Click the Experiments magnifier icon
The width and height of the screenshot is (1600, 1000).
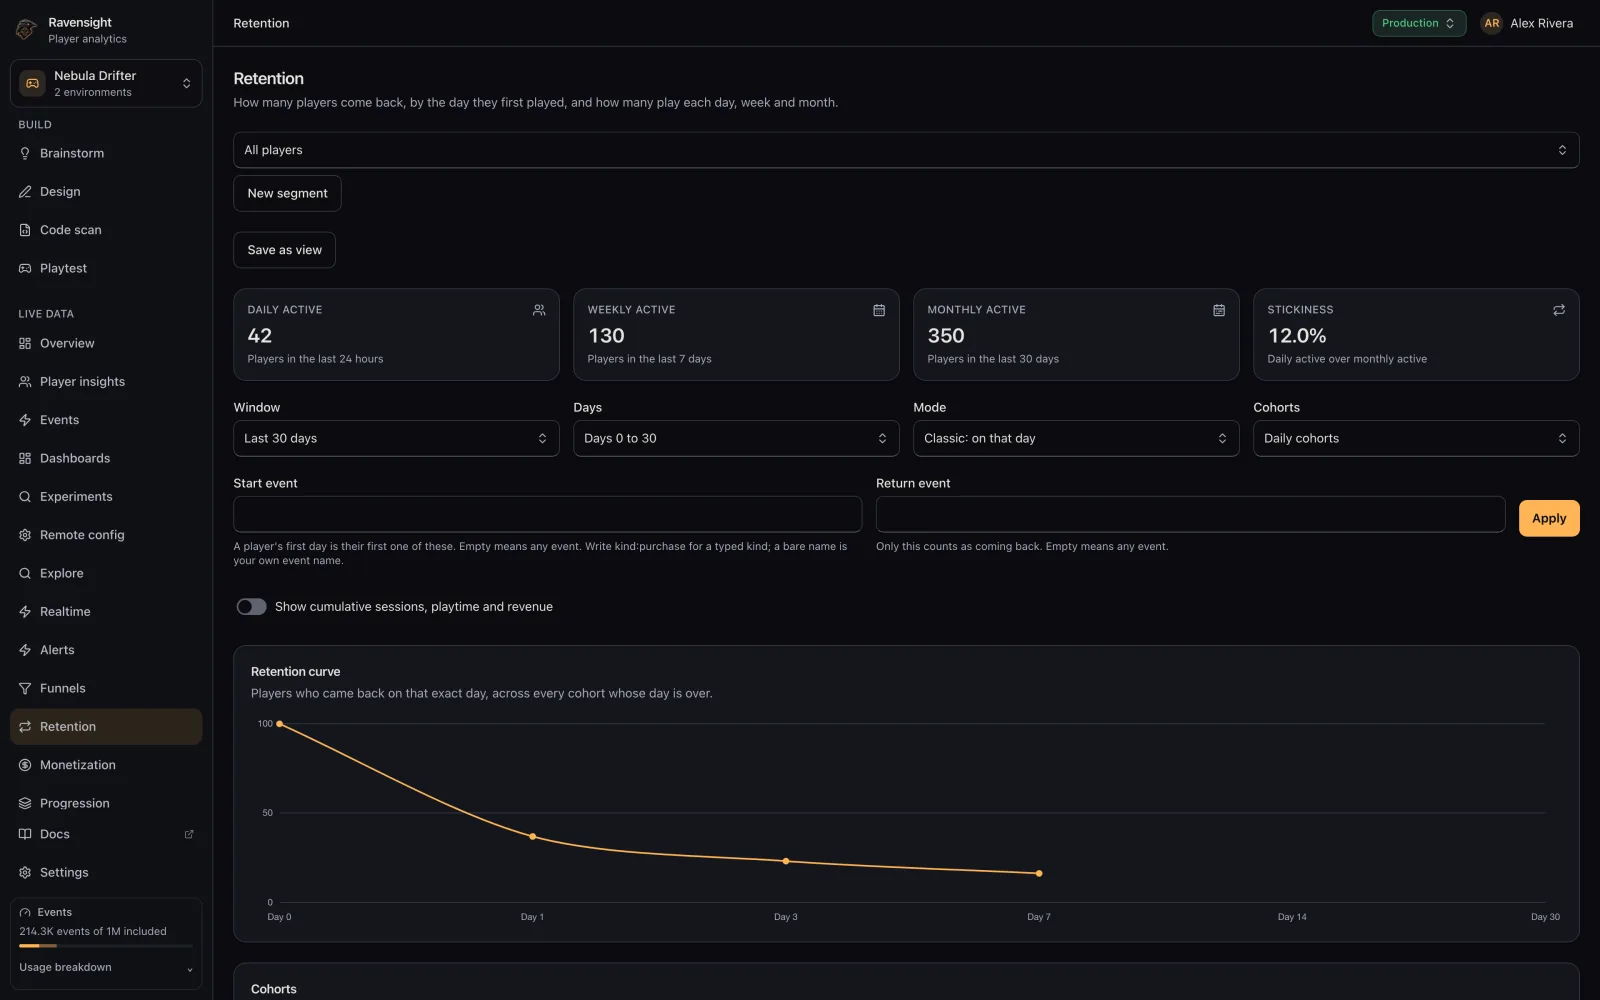pyautogui.click(x=25, y=497)
